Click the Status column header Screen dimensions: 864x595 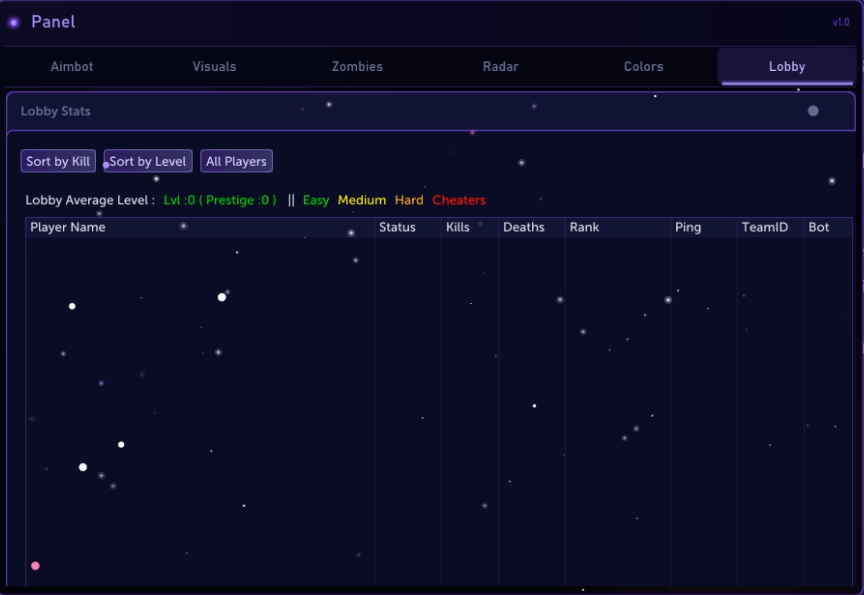(x=408, y=228)
